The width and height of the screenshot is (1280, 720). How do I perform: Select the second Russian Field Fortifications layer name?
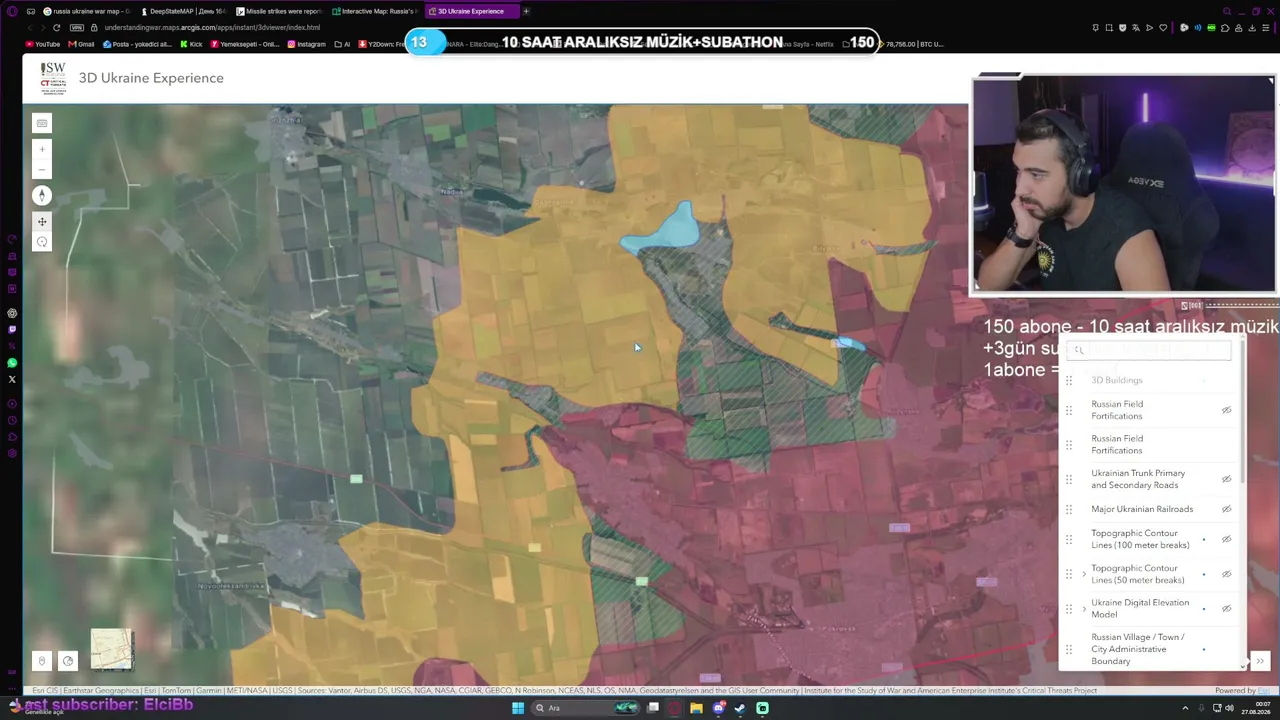tap(1117, 444)
